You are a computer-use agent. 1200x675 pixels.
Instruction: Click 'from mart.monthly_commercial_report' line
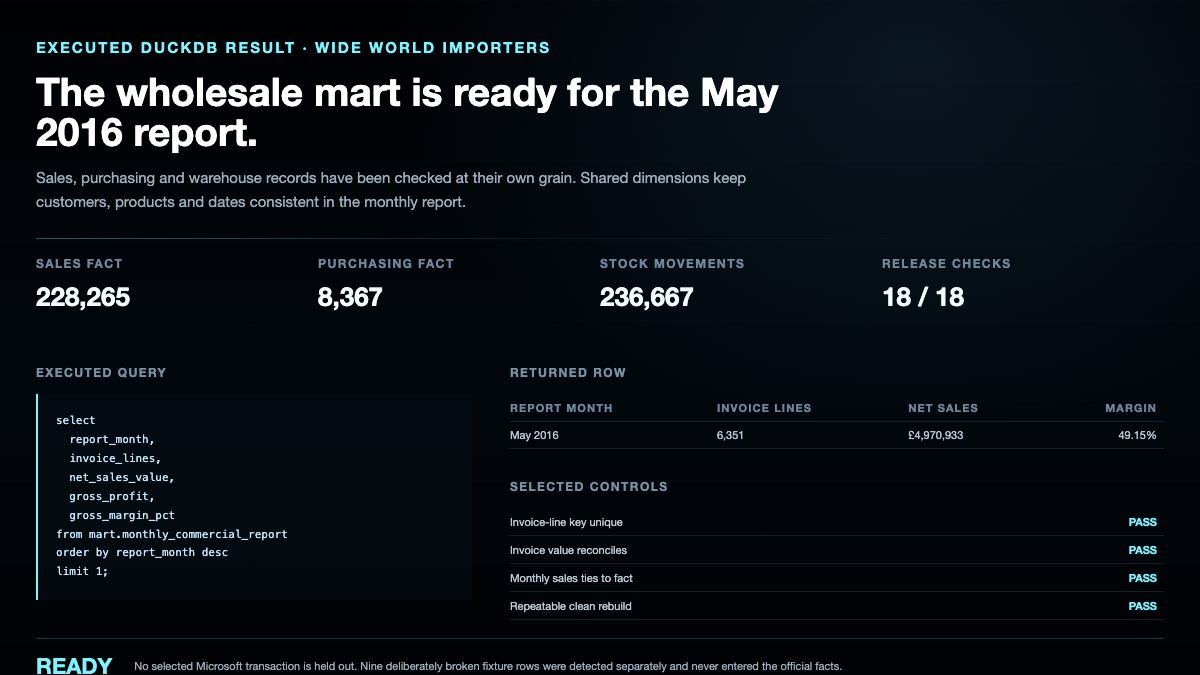pyautogui.click(x=172, y=534)
